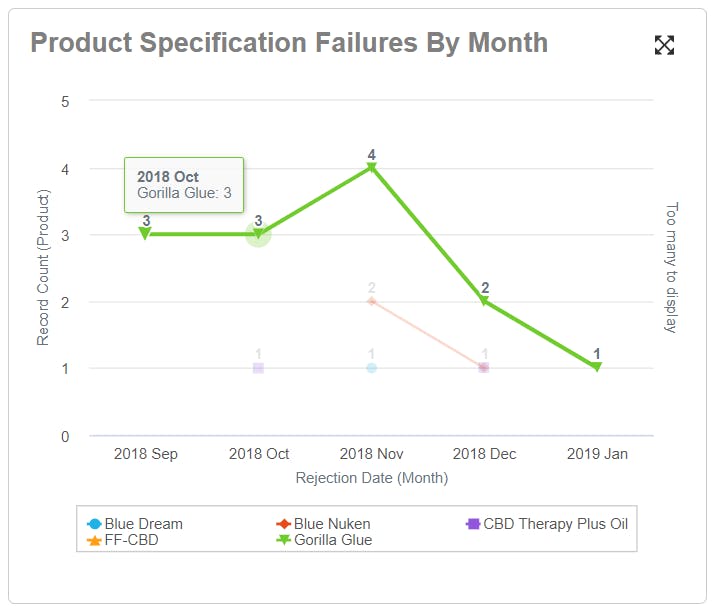Click the 2018 Nov x-axis label
714x607 pixels.
coord(371,454)
